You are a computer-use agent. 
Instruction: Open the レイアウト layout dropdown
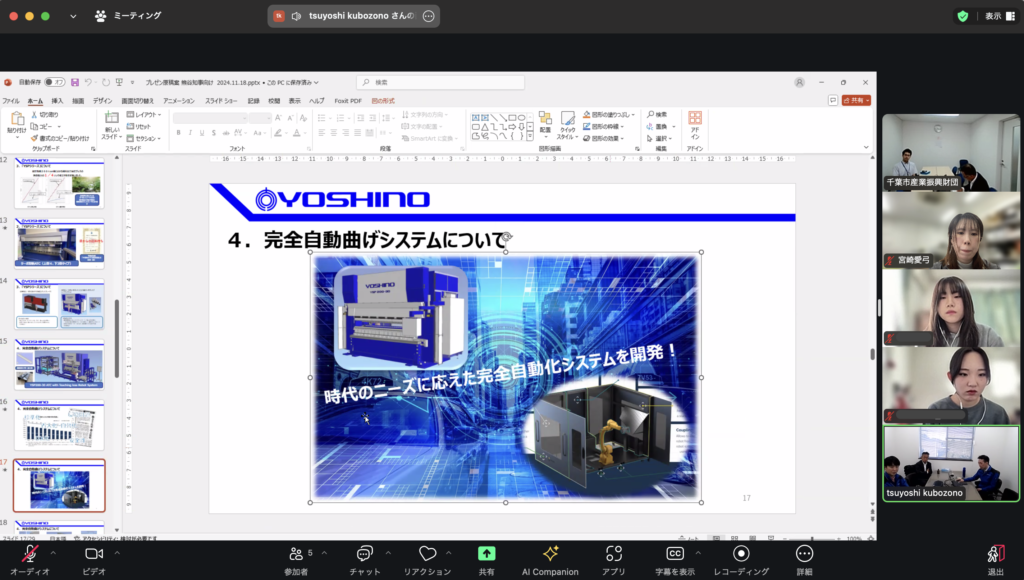[144, 115]
